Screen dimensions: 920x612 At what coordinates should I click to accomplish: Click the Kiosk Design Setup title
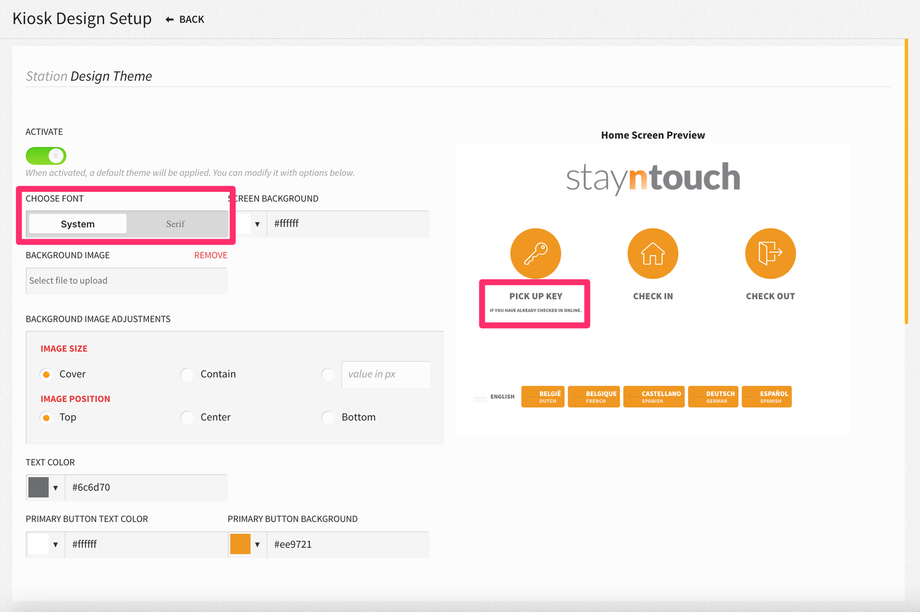(82, 19)
